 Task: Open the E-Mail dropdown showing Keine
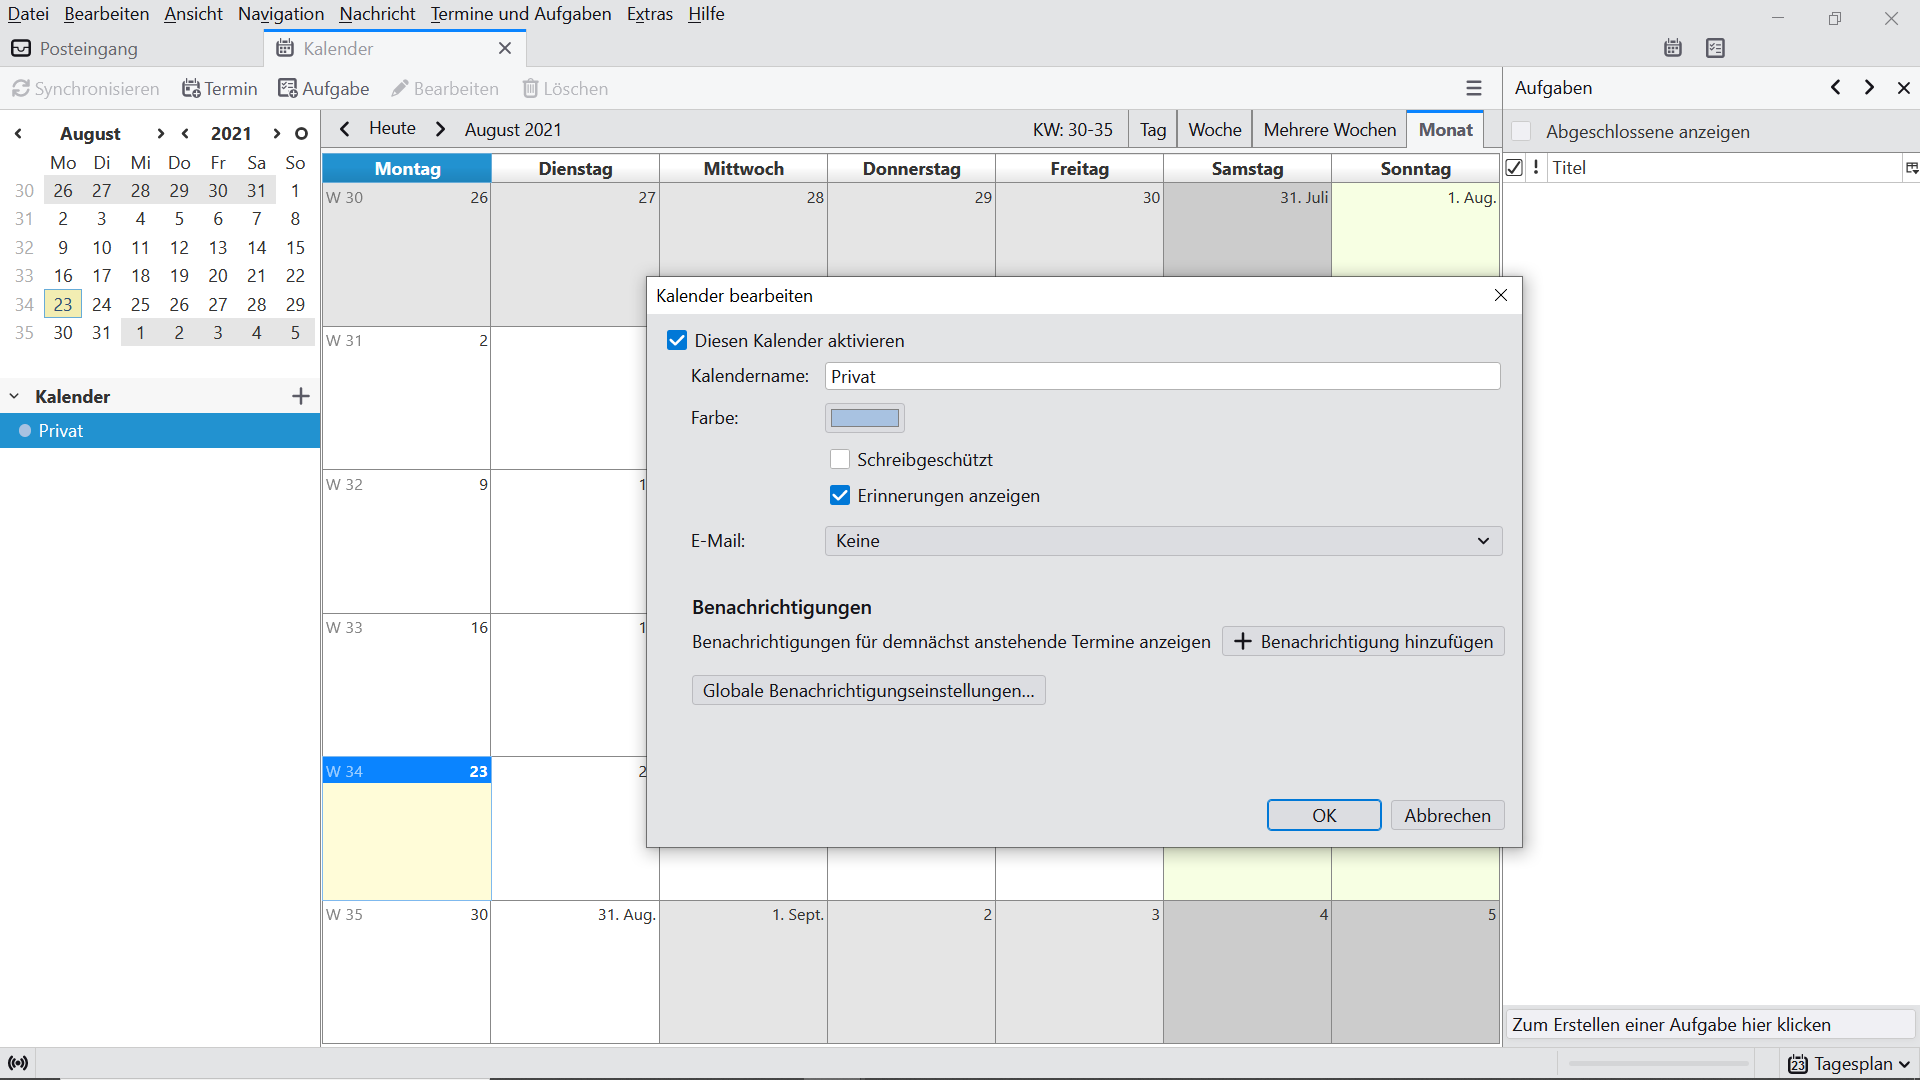pos(1163,541)
